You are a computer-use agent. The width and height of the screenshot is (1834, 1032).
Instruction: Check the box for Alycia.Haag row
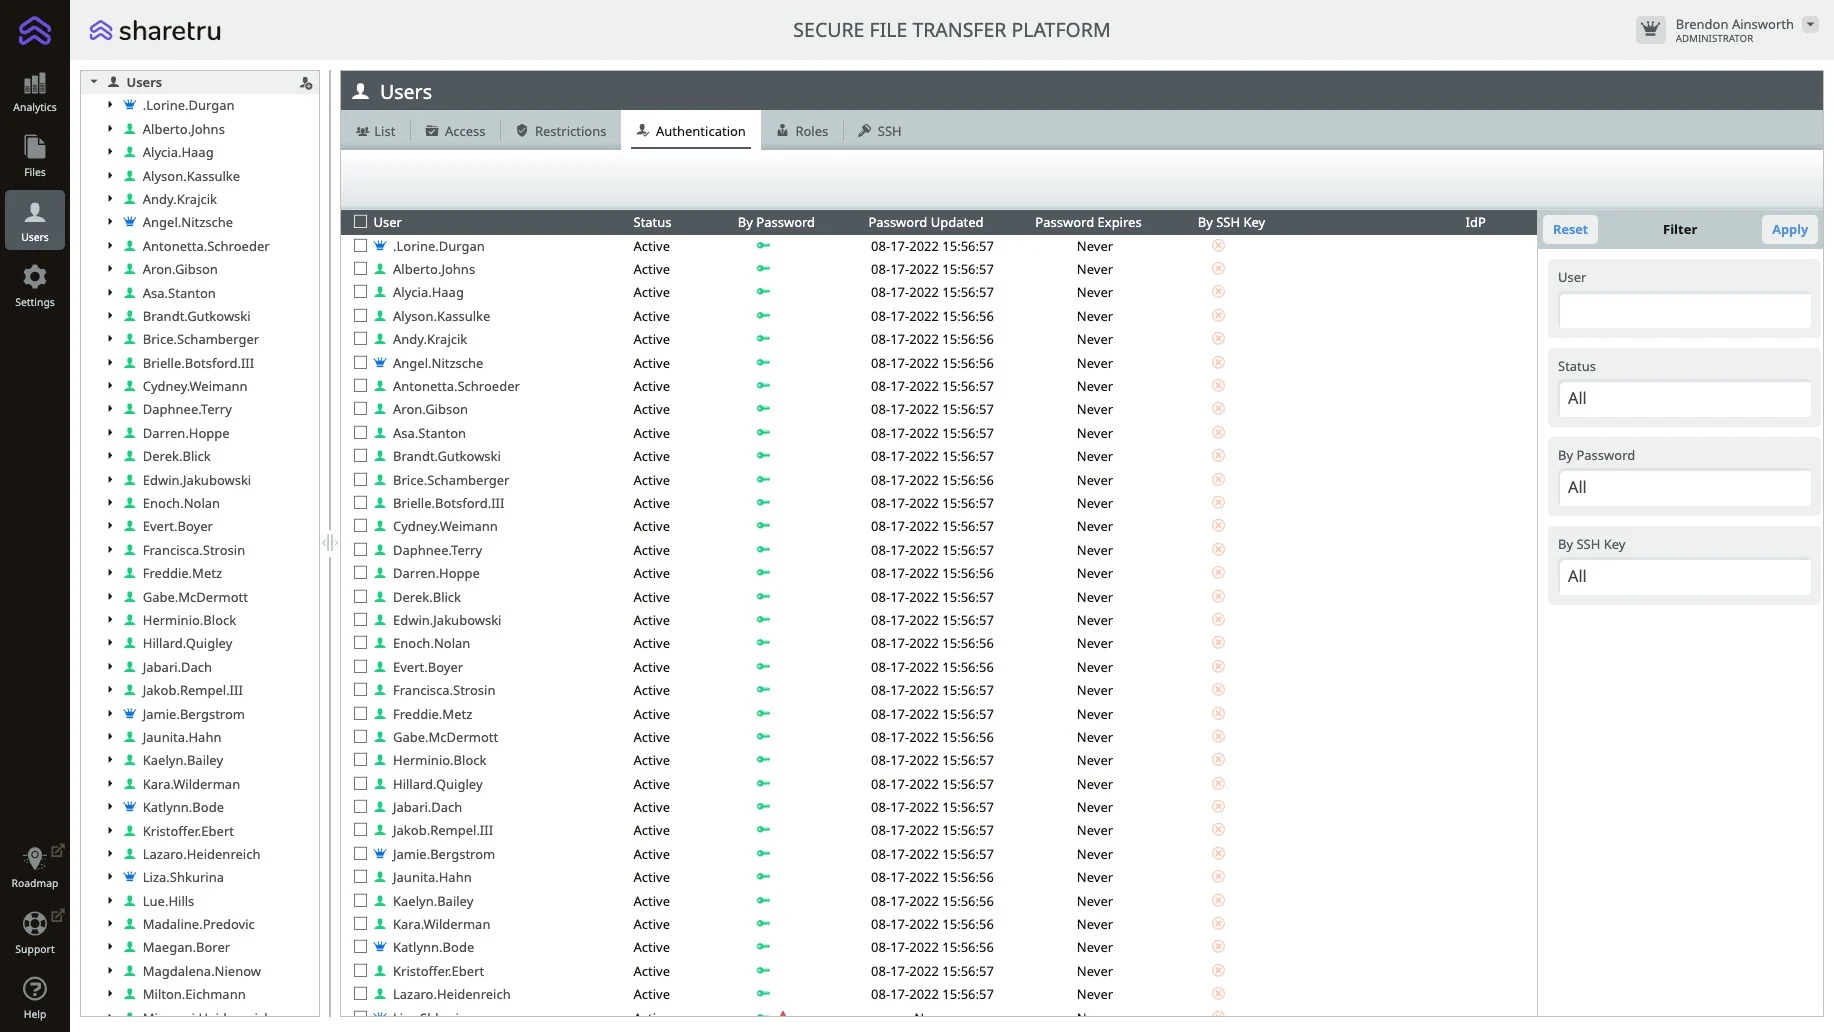coord(360,292)
